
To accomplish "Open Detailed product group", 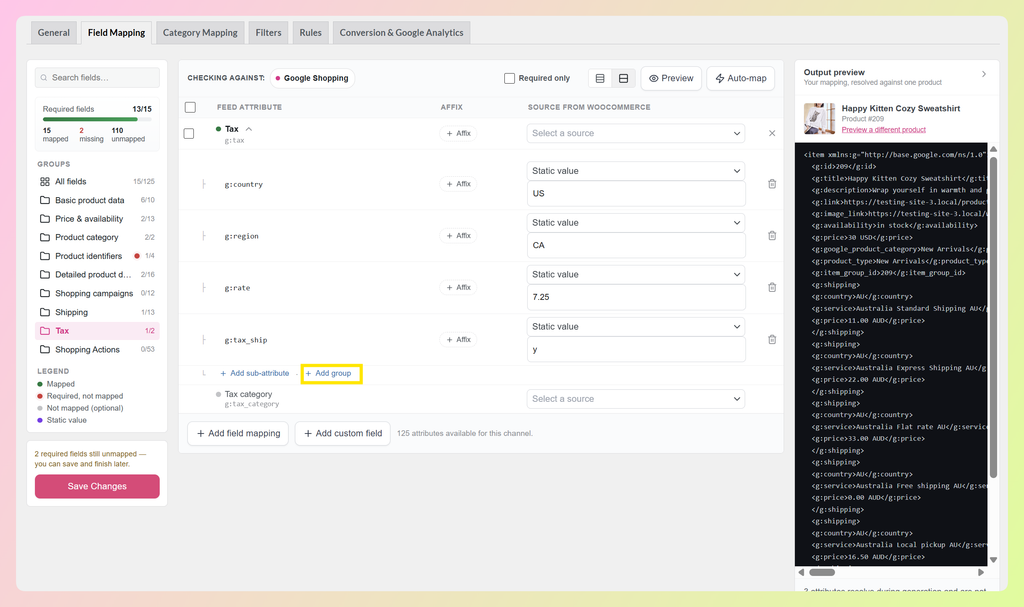I will [97, 275].
